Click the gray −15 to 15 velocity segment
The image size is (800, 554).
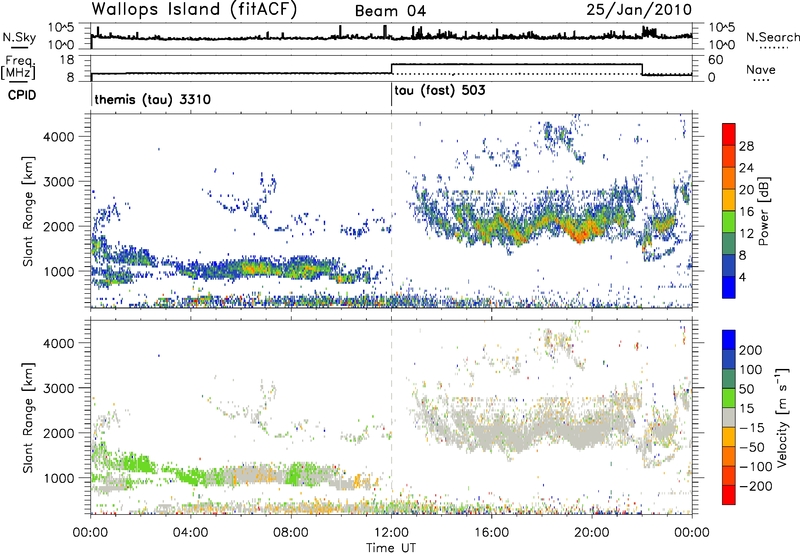pyautogui.click(x=729, y=418)
